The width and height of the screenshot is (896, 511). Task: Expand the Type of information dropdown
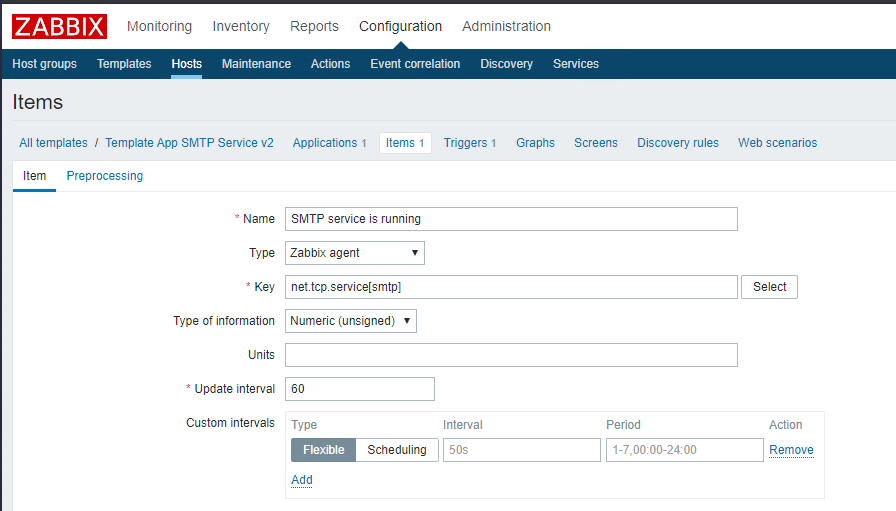[x=351, y=321]
